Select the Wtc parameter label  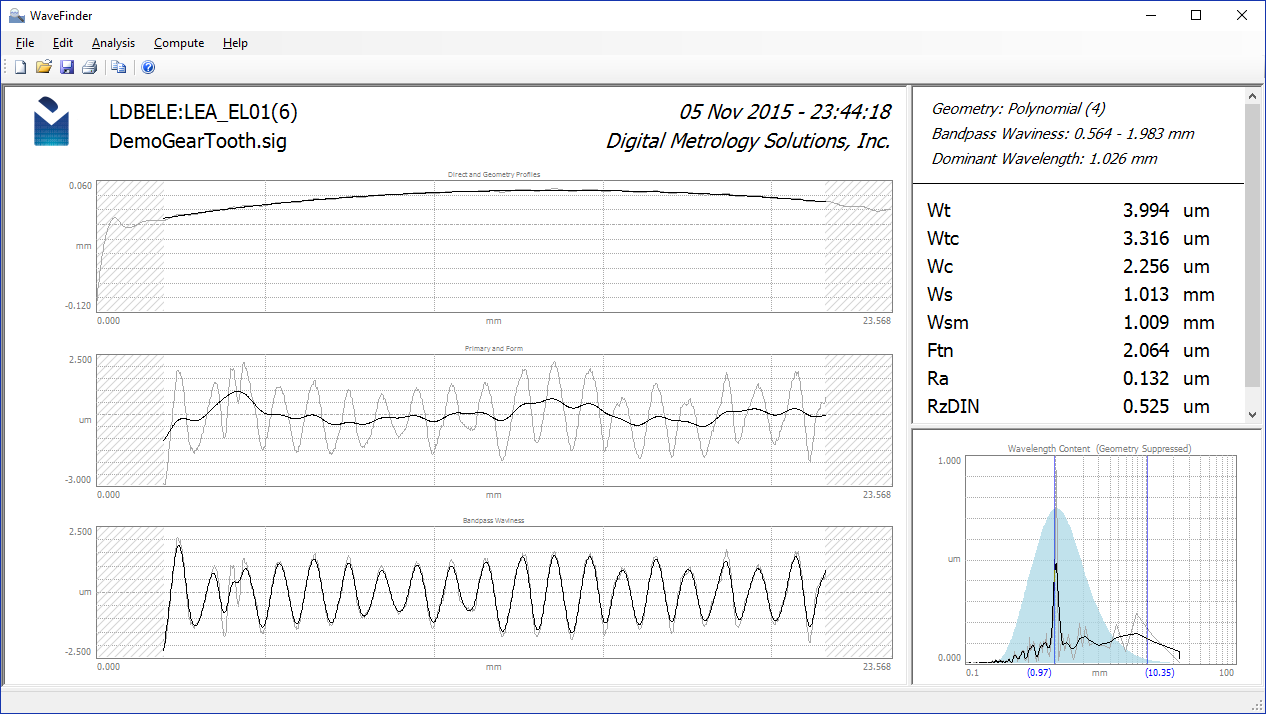pyautogui.click(x=943, y=239)
